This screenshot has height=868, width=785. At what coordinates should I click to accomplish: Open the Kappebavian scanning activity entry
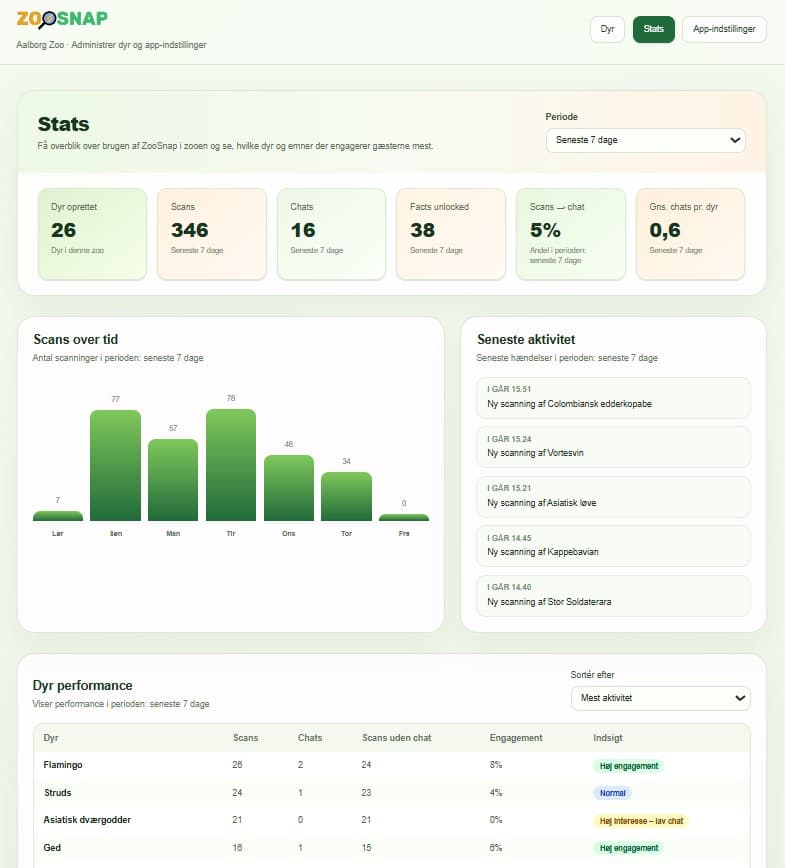(613, 546)
